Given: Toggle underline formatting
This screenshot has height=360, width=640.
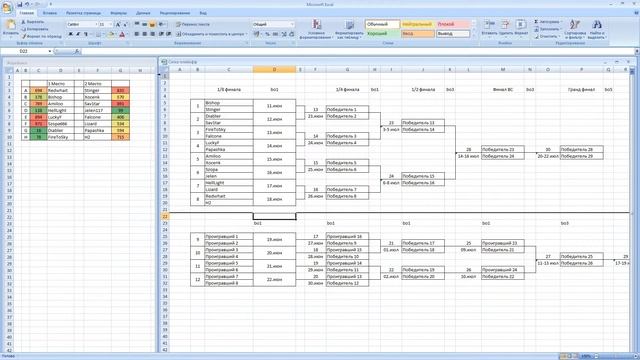Looking at the screenshot, I should [x=85, y=35].
